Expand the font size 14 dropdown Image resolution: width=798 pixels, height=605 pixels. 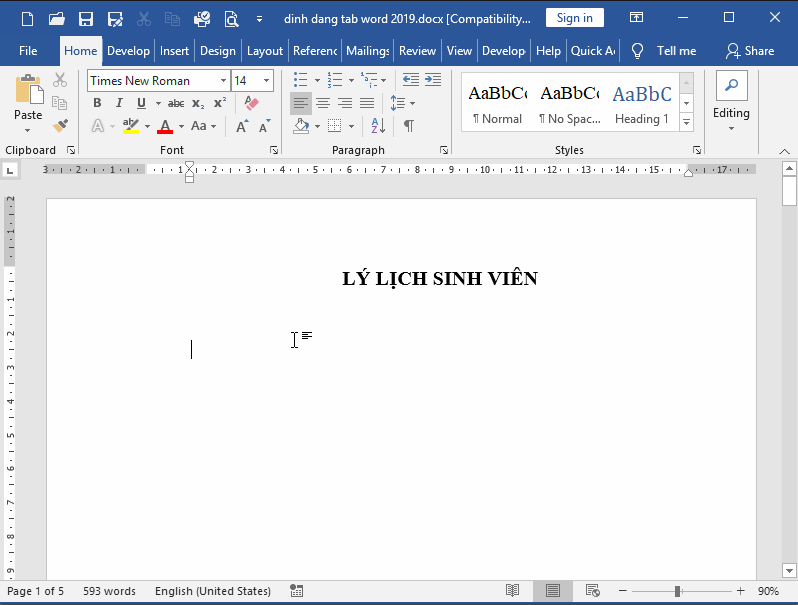[x=266, y=81]
